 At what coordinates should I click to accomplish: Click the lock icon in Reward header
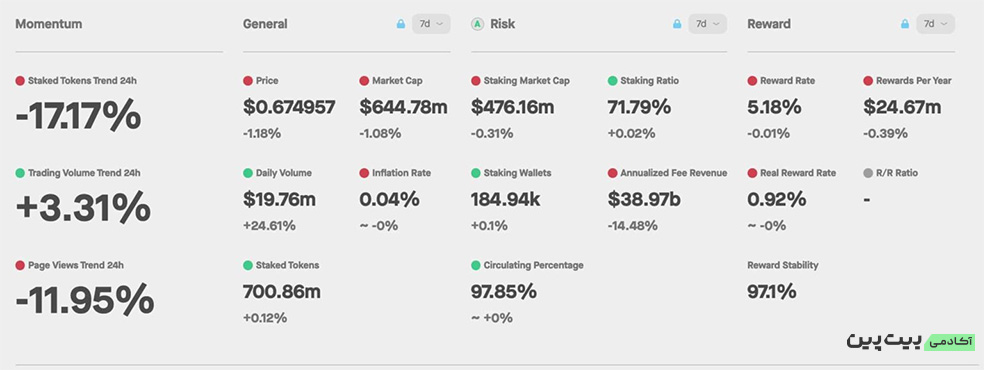click(905, 24)
